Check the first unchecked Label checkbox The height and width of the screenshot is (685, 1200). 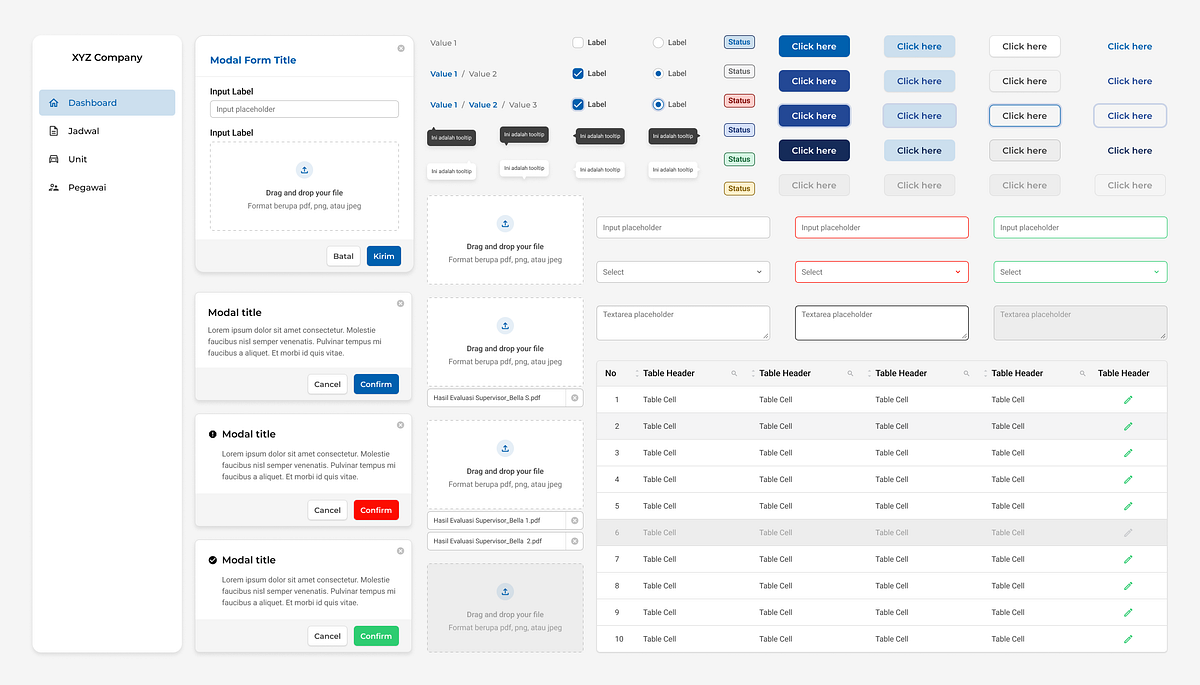click(577, 42)
